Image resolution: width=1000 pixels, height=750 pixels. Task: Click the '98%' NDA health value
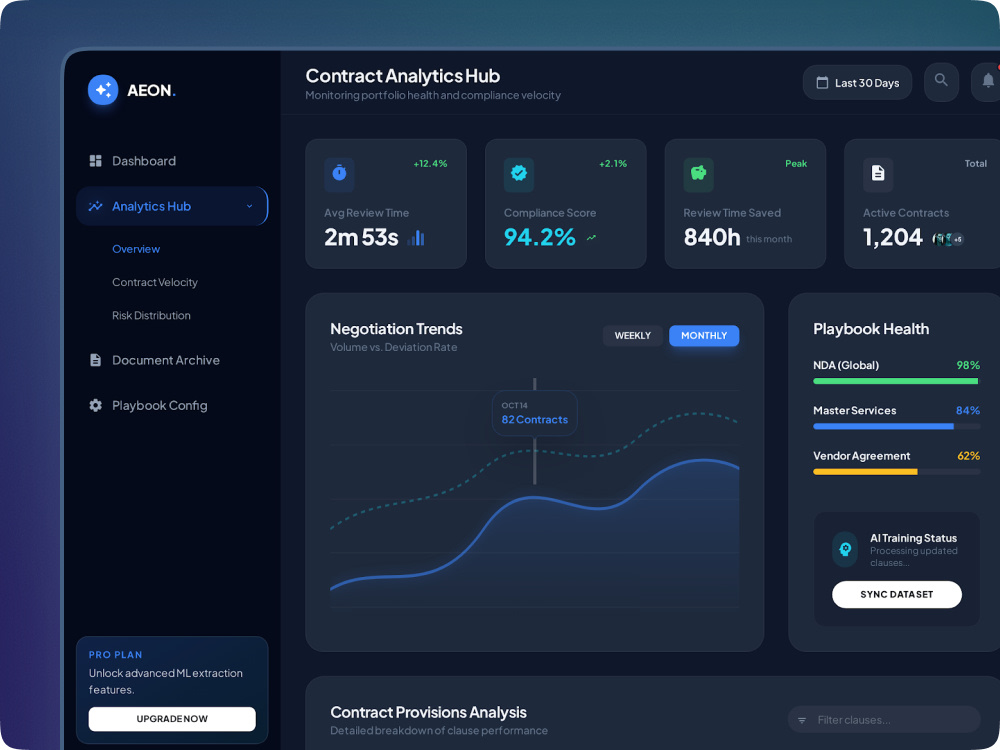point(968,365)
